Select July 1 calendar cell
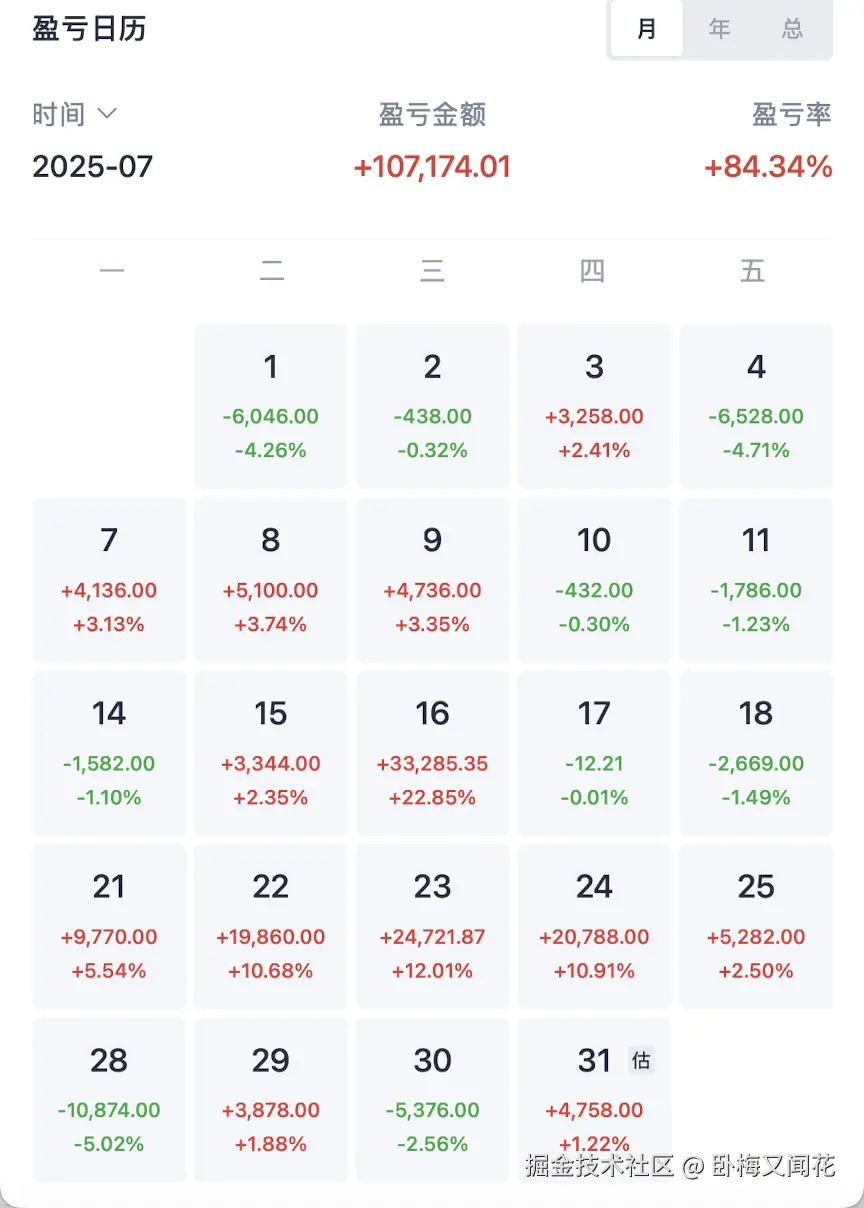The width and height of the screenshot is (864, 1208). pyautogui.click(x=271, y=406)
